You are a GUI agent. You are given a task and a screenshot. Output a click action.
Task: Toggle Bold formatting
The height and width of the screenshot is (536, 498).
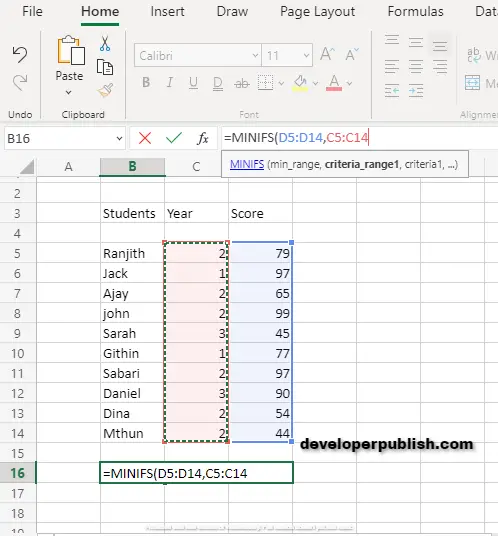(146, 82)
